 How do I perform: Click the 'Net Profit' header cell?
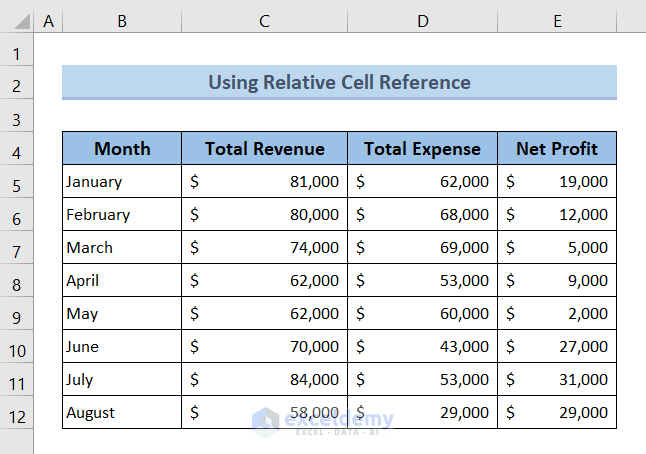557,149
